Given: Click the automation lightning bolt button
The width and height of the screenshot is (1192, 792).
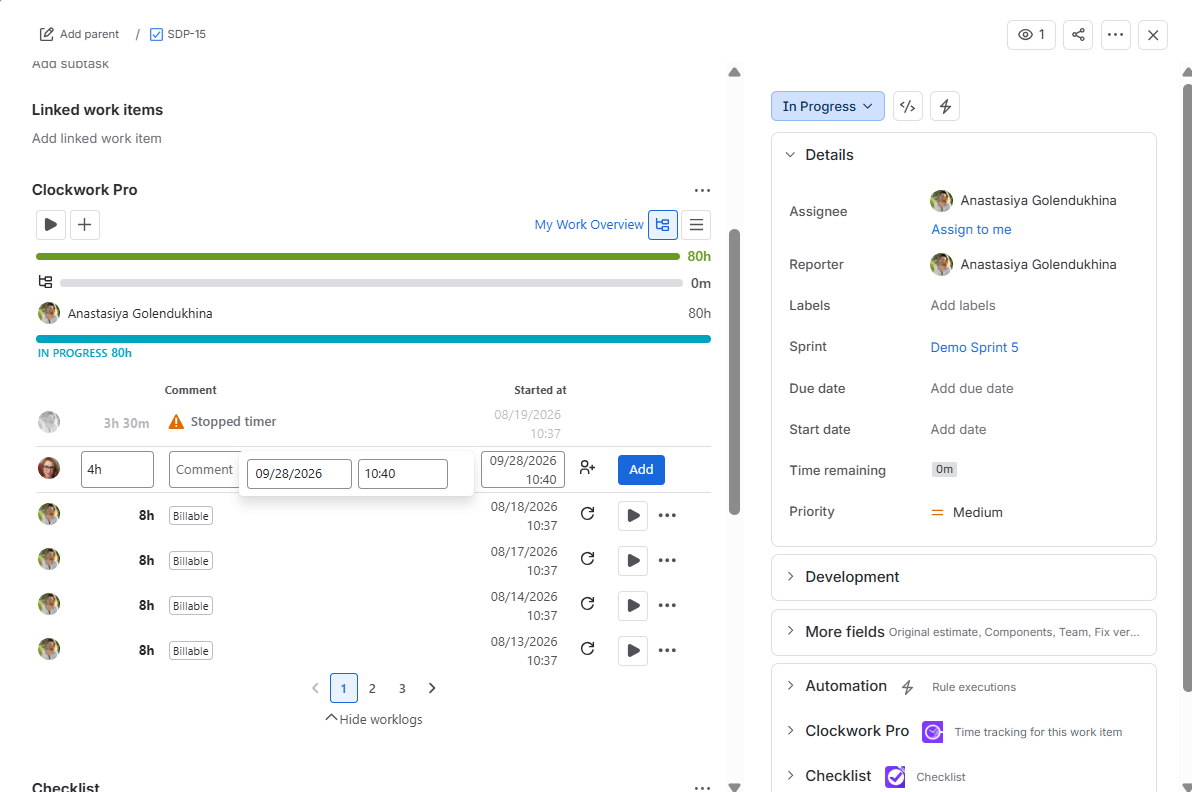Looking at the screenshot, I should pyautogui.click(x=945, y=106).
